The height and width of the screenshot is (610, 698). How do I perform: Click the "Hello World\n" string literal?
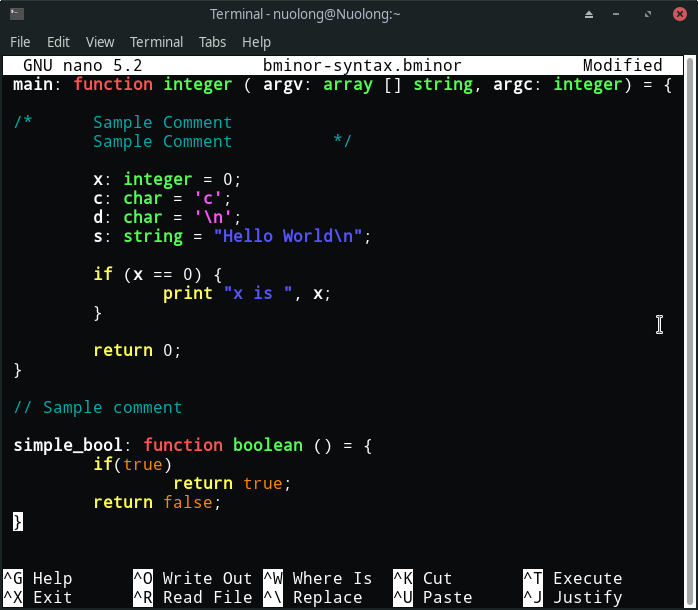click(288, 236)
